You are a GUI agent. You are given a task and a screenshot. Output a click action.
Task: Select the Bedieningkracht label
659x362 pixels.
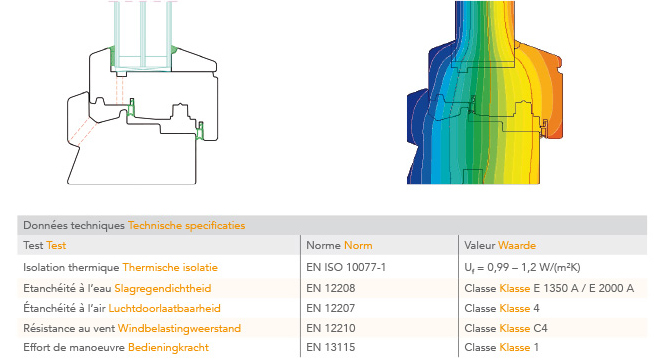168,347
